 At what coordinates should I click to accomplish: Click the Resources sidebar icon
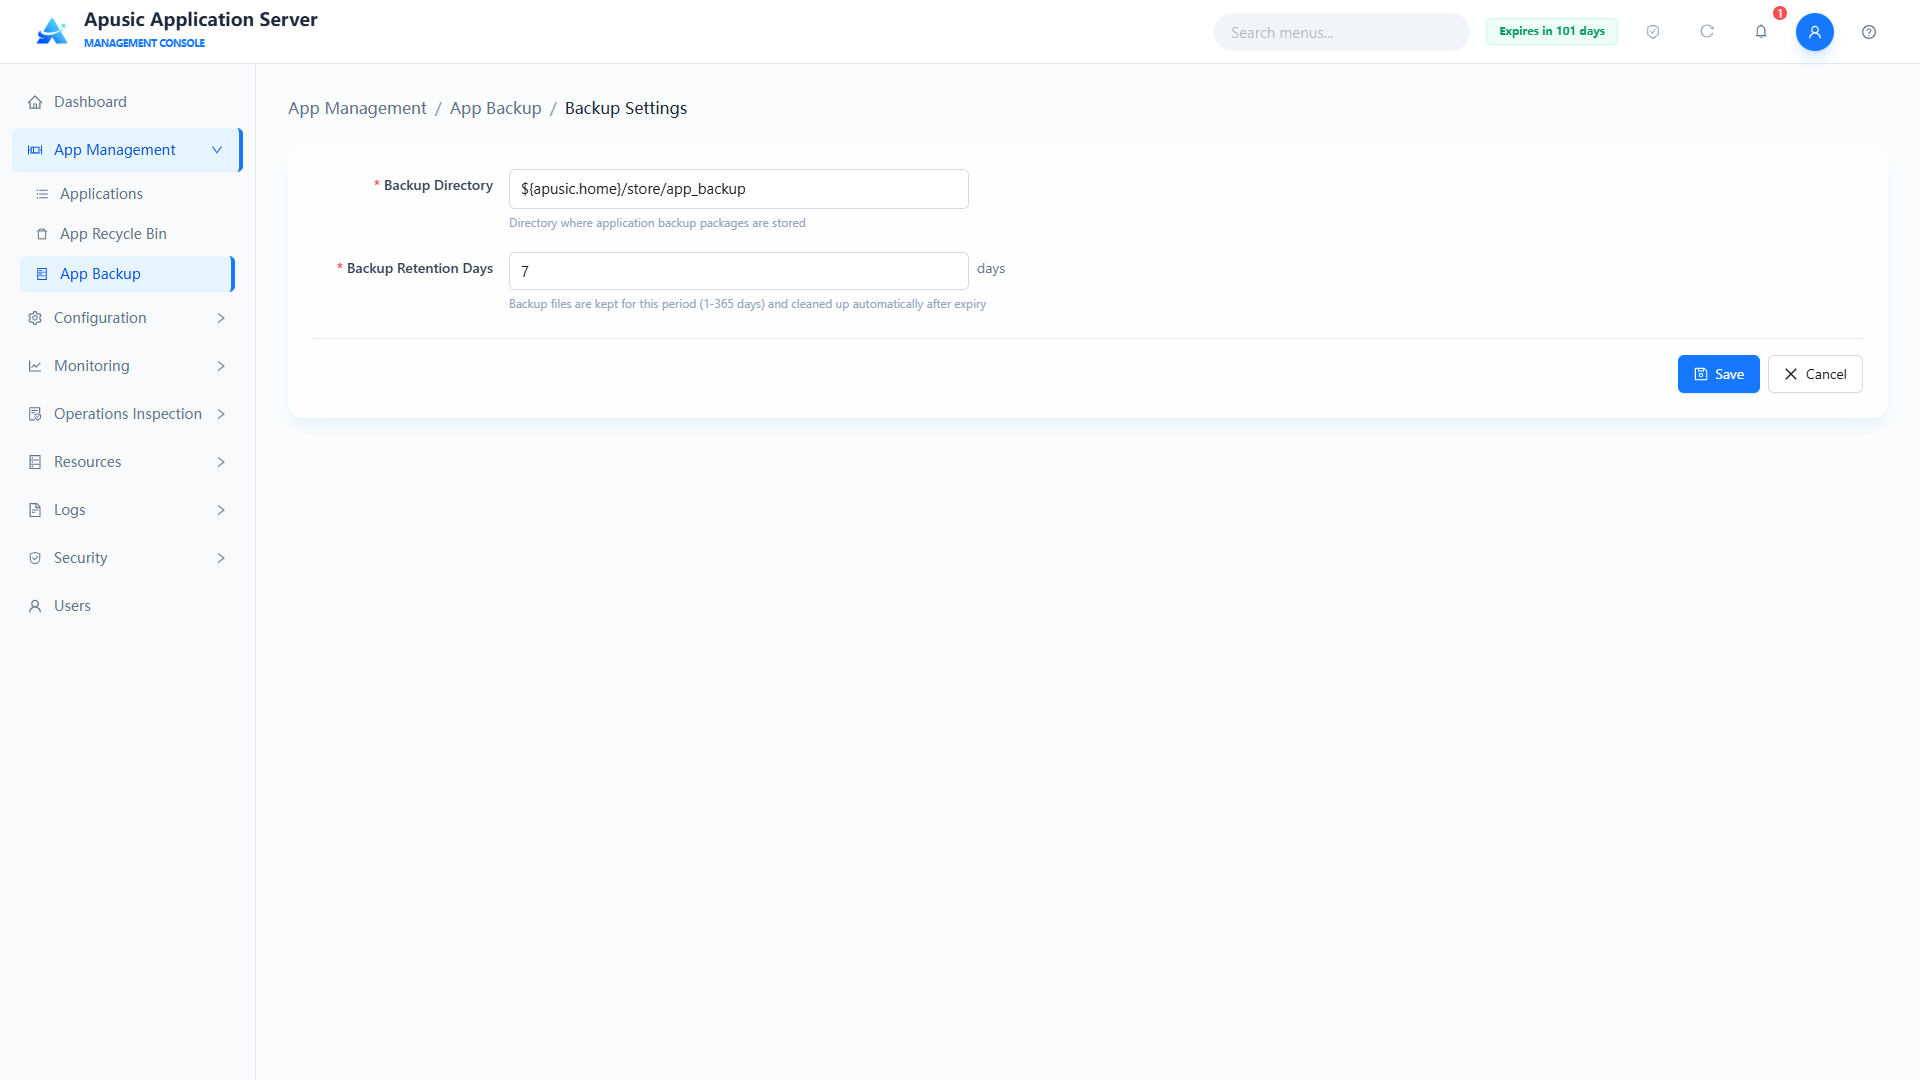[35, 462]
